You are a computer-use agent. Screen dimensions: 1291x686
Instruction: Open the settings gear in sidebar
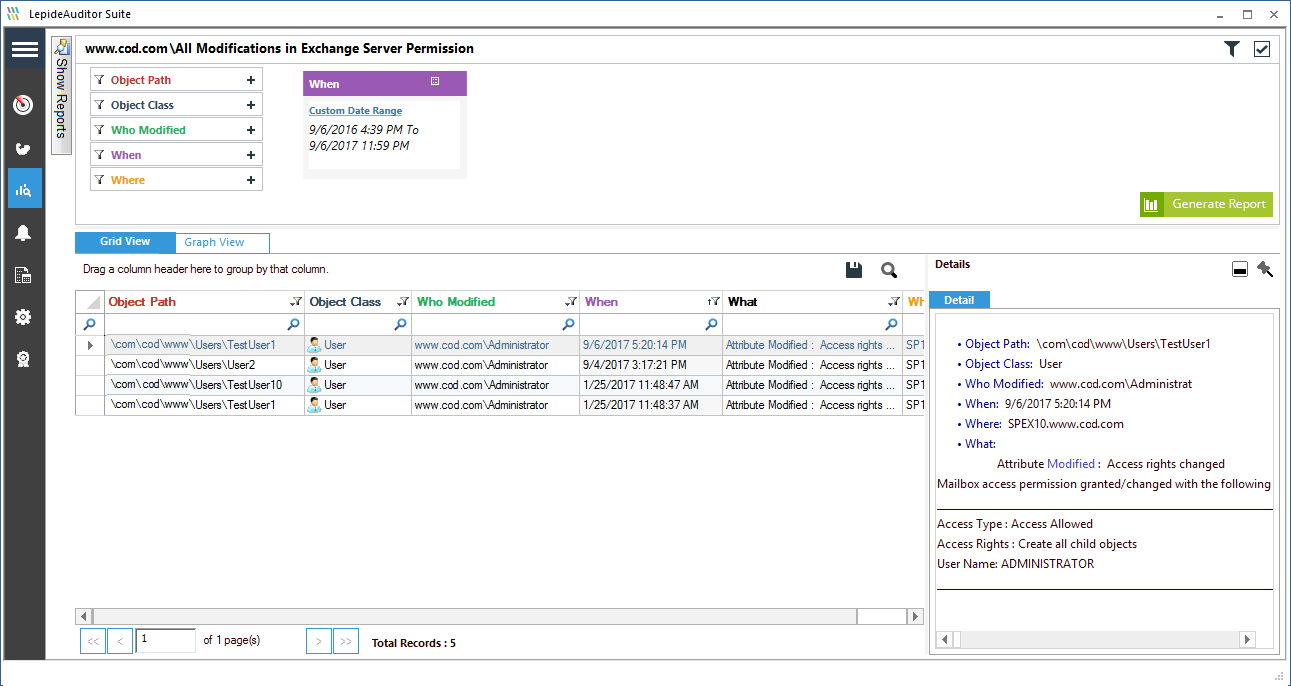click(x=24, y=317)
